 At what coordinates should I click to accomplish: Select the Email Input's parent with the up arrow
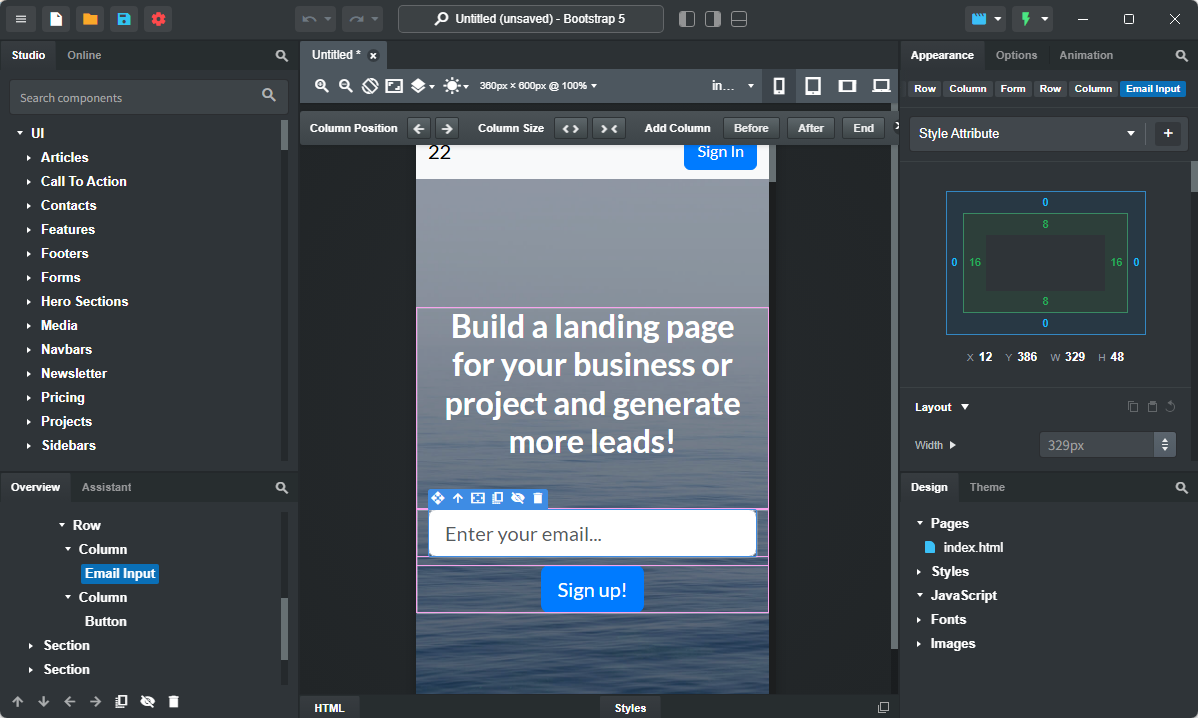[x=458, y=498]
